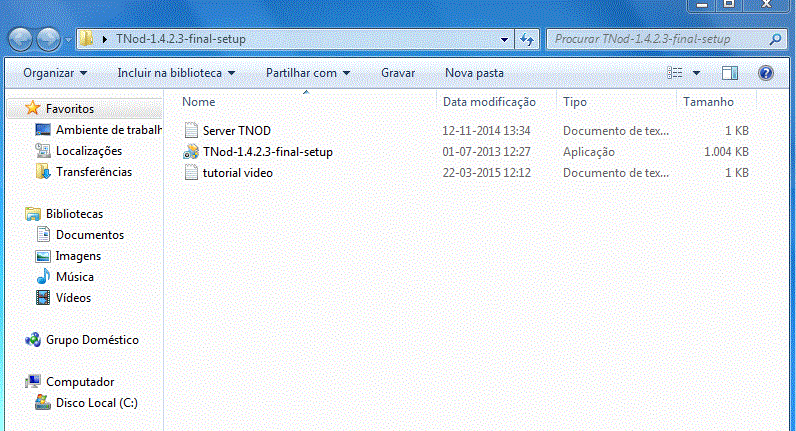The image size is (796, 431).
Task: Open the Vídeos library
Action: coord(73,298)
